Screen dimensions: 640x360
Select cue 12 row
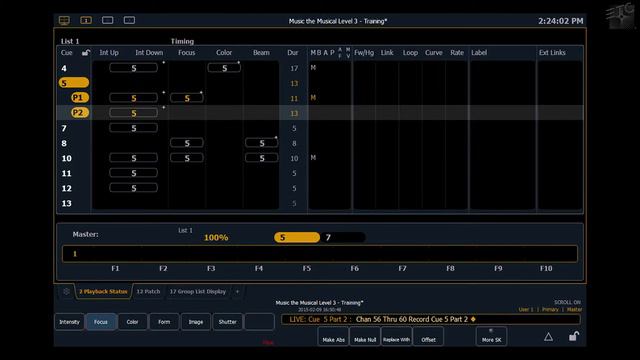320,188
